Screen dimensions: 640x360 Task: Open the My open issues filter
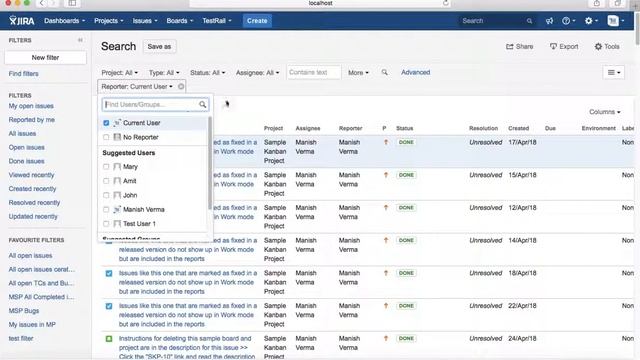point(31,106)
